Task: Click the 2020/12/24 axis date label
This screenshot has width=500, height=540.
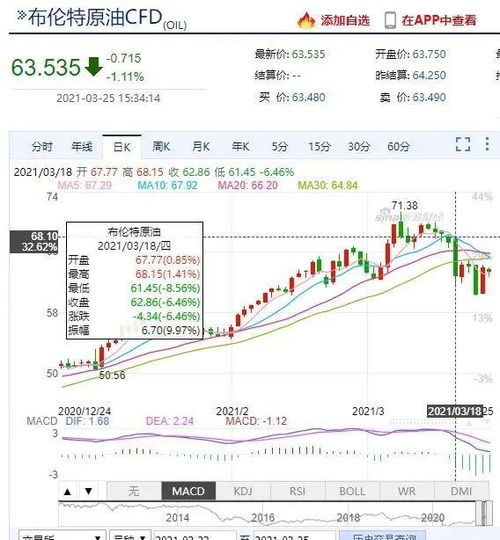Action: coord(85,411)
